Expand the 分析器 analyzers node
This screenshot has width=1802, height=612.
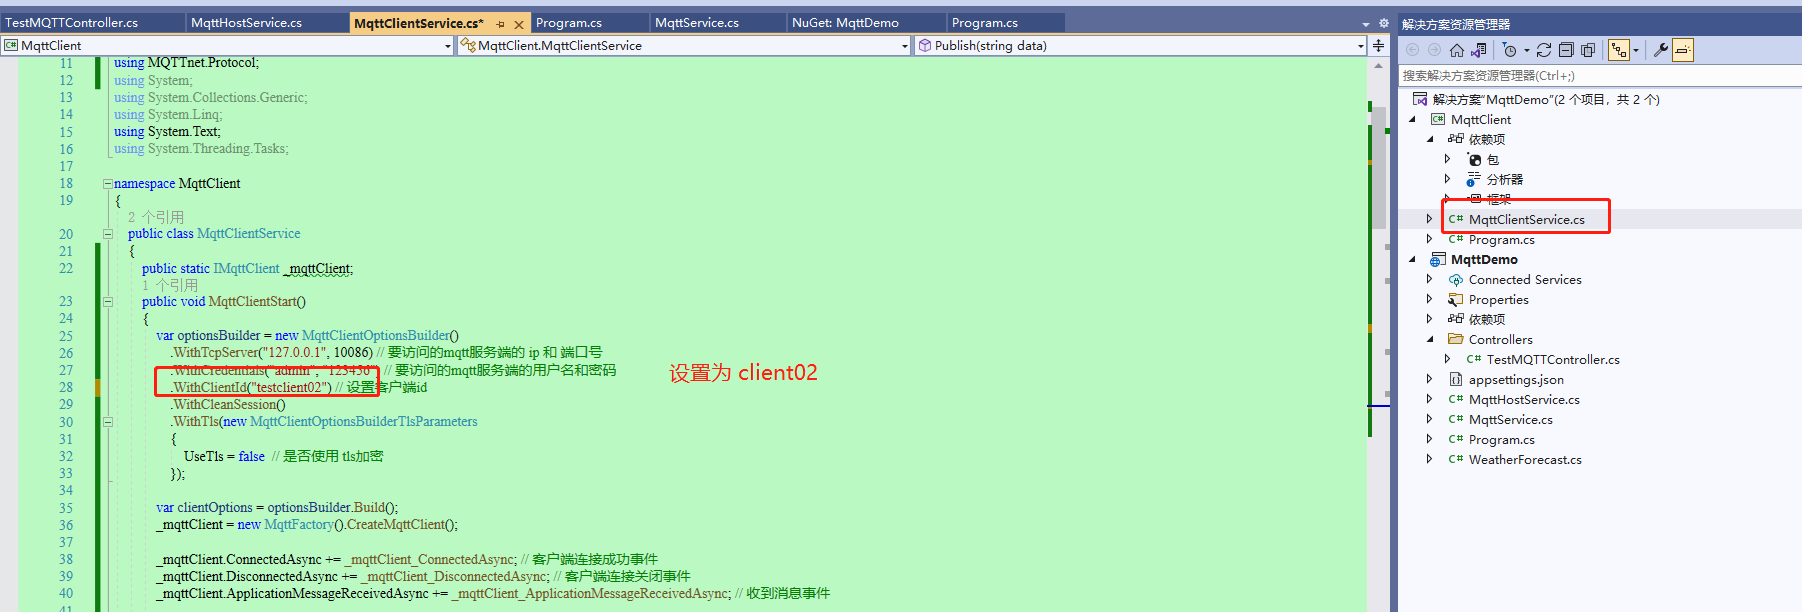point(1447,179)
